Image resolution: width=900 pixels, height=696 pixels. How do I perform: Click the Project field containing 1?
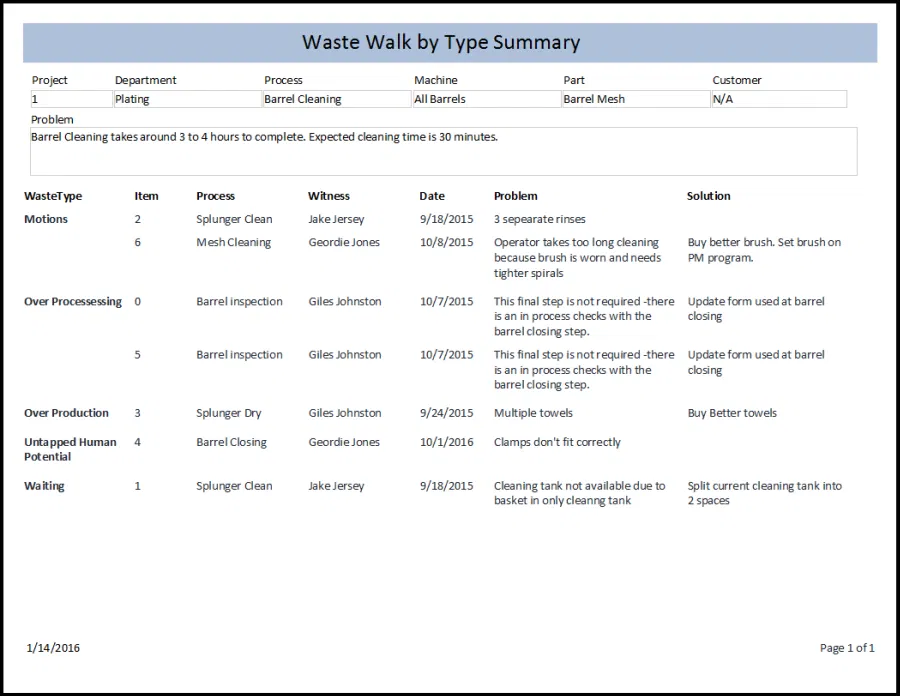70,99
